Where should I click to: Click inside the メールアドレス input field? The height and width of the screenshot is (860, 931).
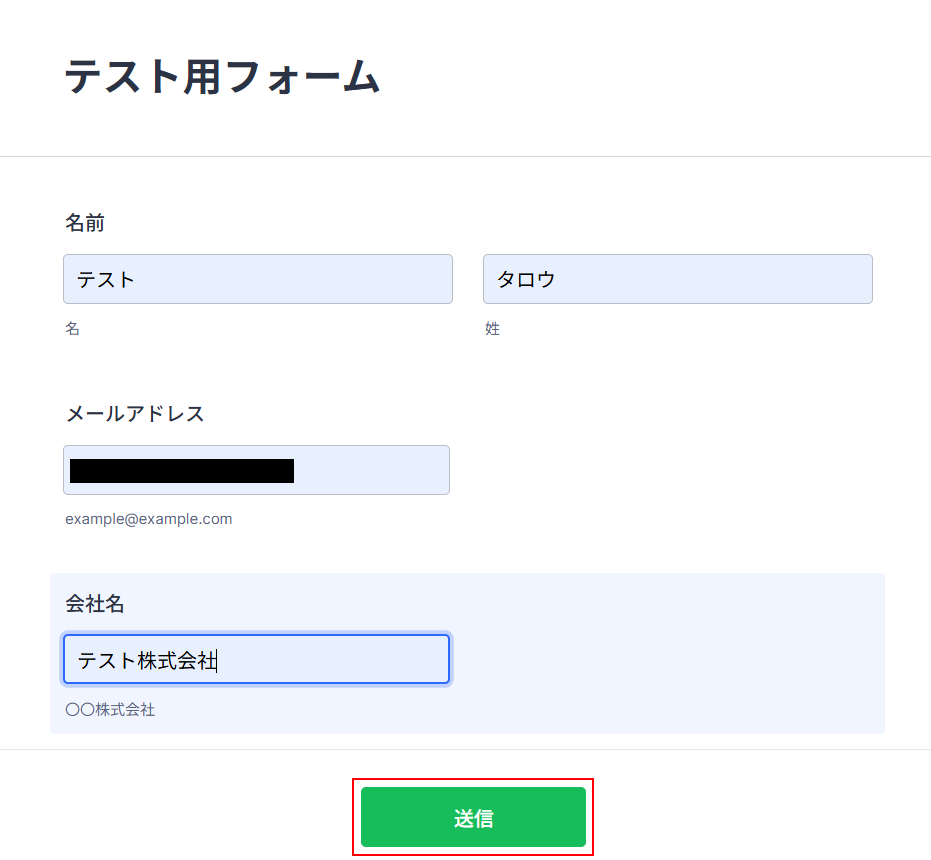coord(370,470)
